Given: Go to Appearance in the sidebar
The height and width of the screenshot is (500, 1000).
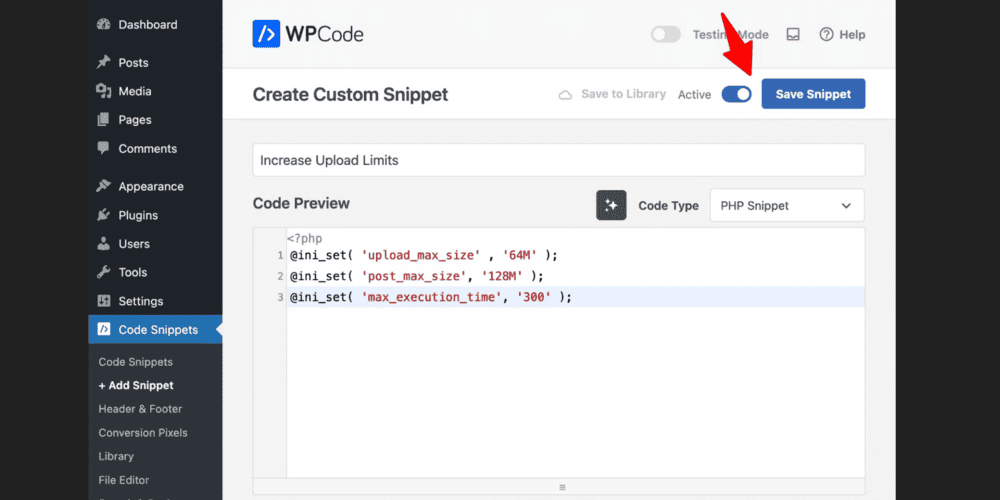Looking at the screenshot, I should pos(150,186).
